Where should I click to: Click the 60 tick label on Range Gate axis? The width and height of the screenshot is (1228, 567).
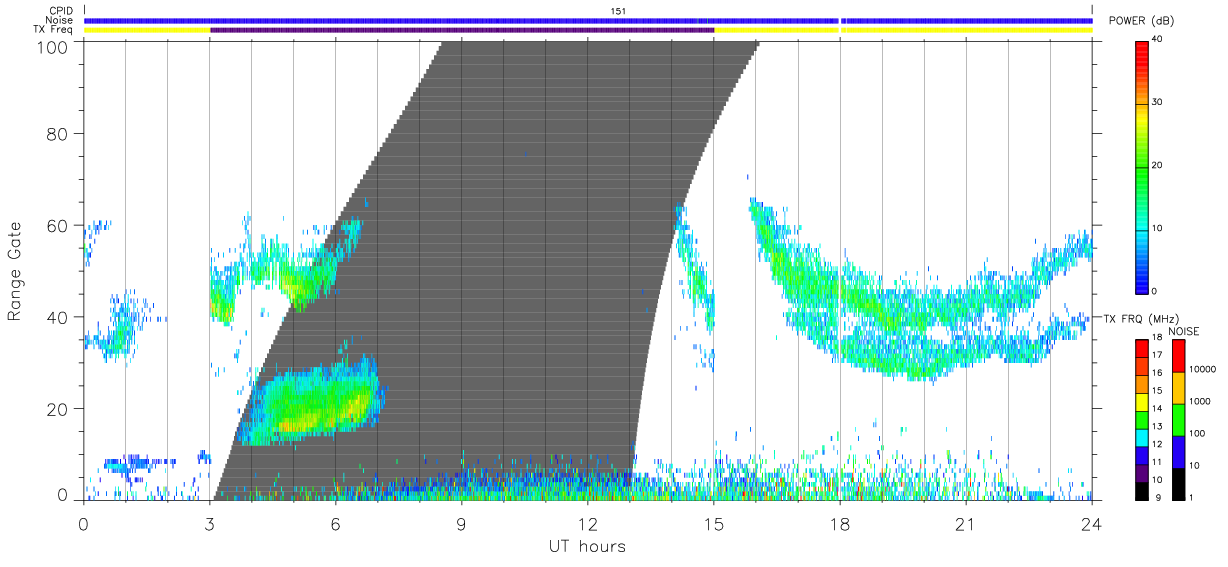coord(58,225)
